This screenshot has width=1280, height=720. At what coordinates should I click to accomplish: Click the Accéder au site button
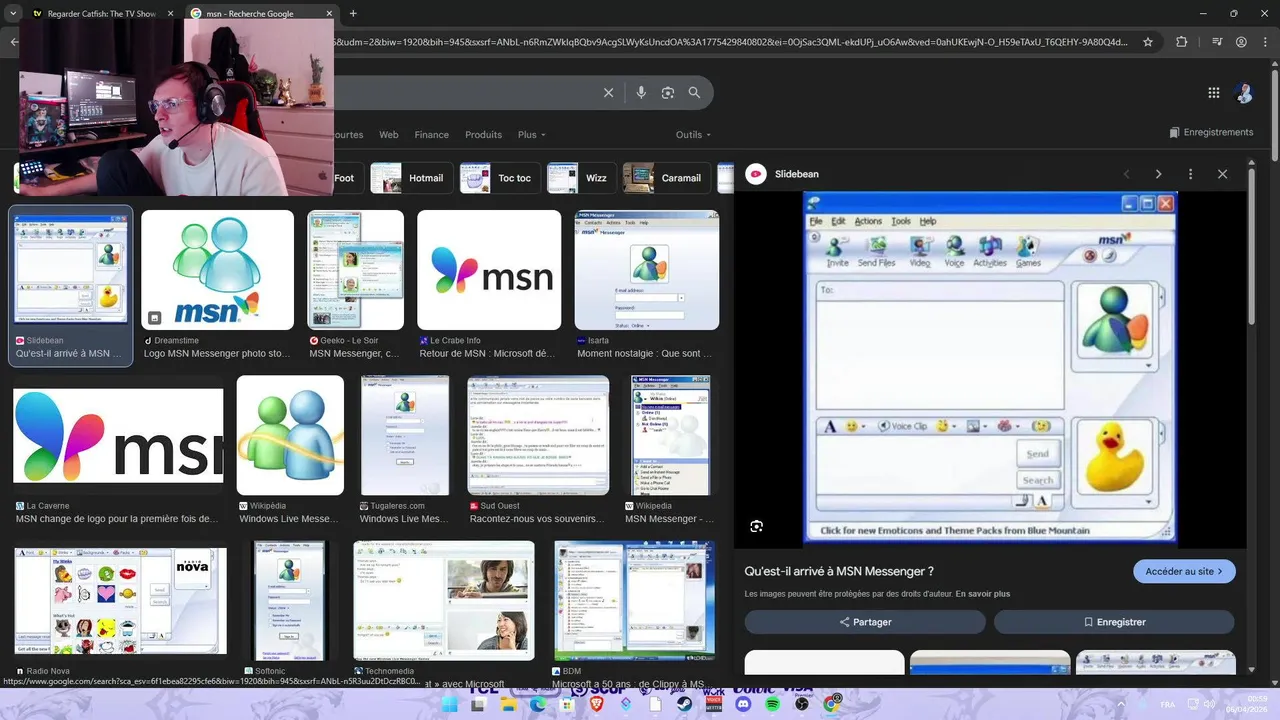coord(1184,571)
